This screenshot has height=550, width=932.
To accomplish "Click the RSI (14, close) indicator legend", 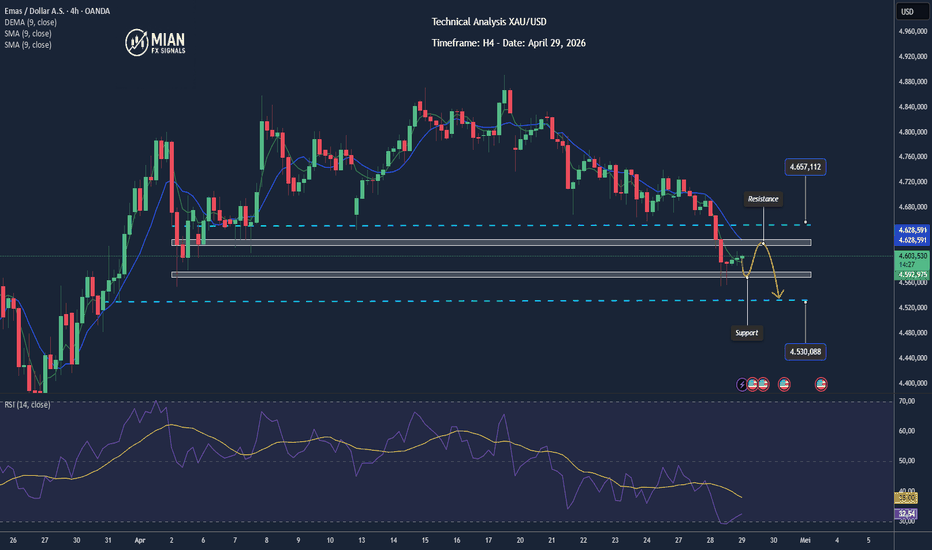I will click(x=27, y=404).
